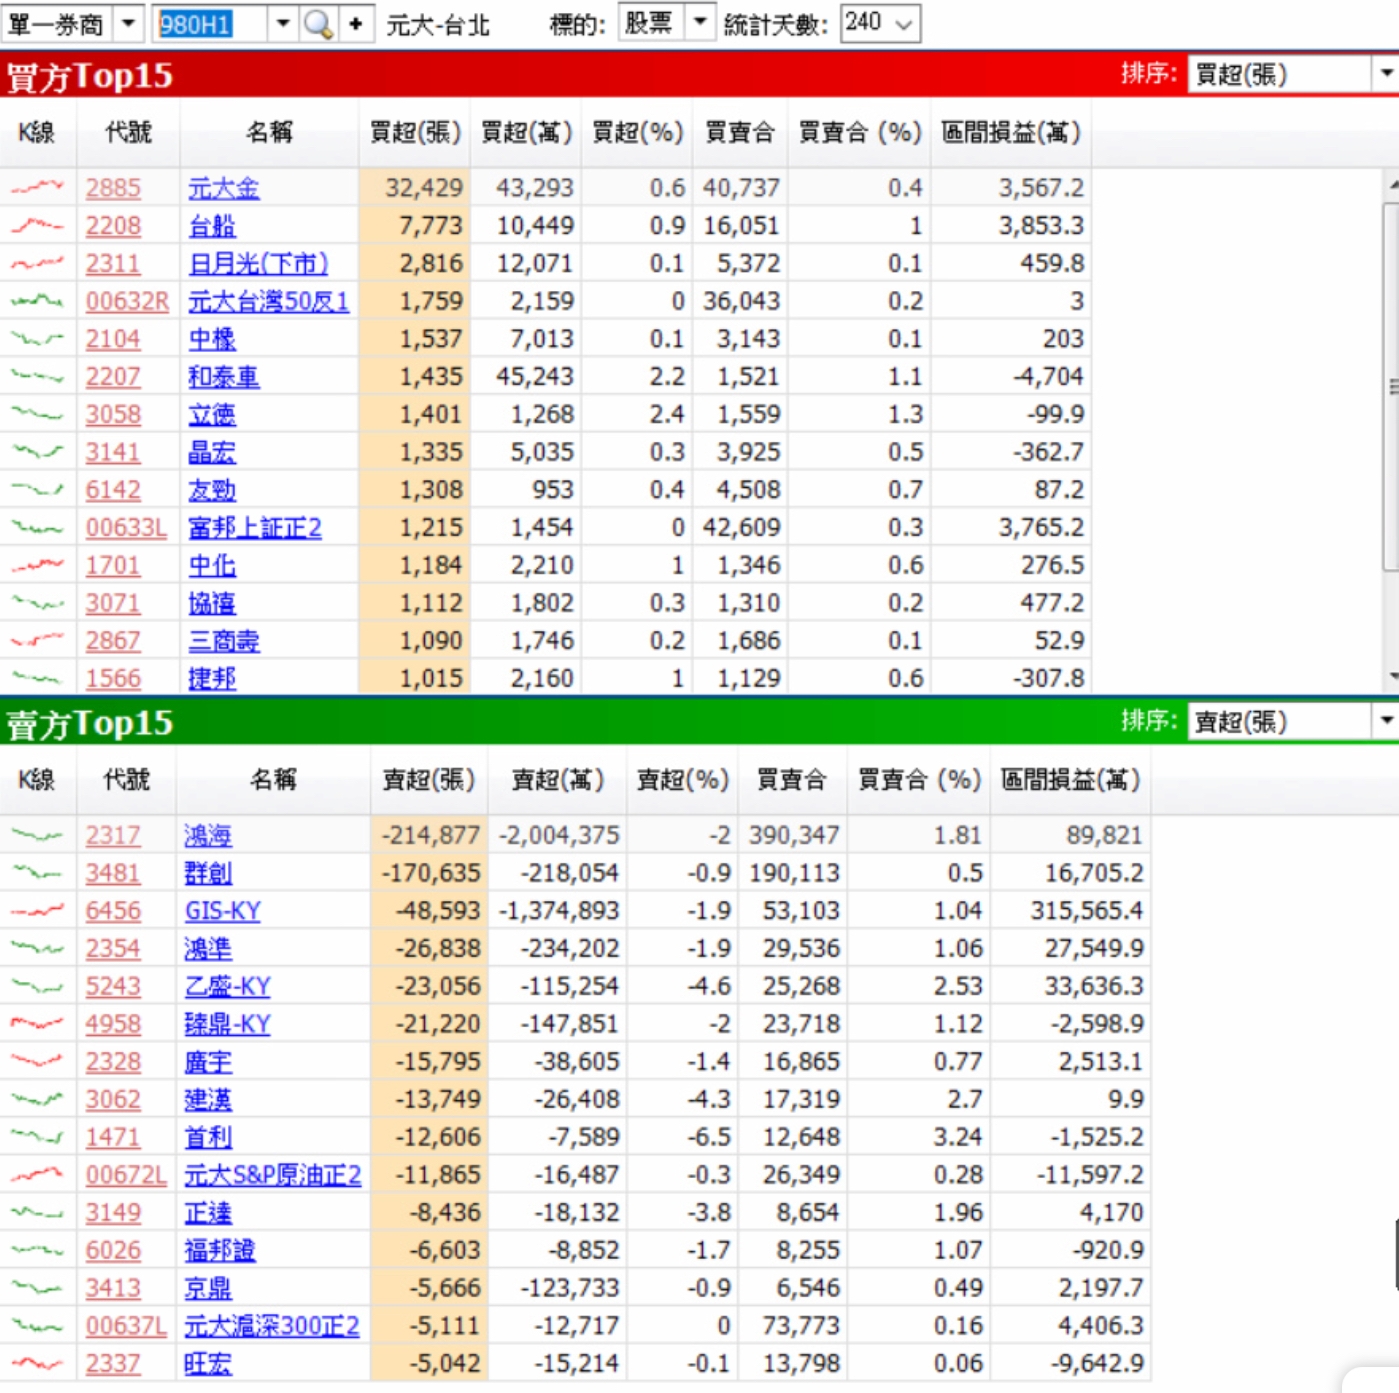This screenshot has width=1399, height=1393.
Task: Select the -214,877 sell volume cell
Action: [x=430, y=835]
